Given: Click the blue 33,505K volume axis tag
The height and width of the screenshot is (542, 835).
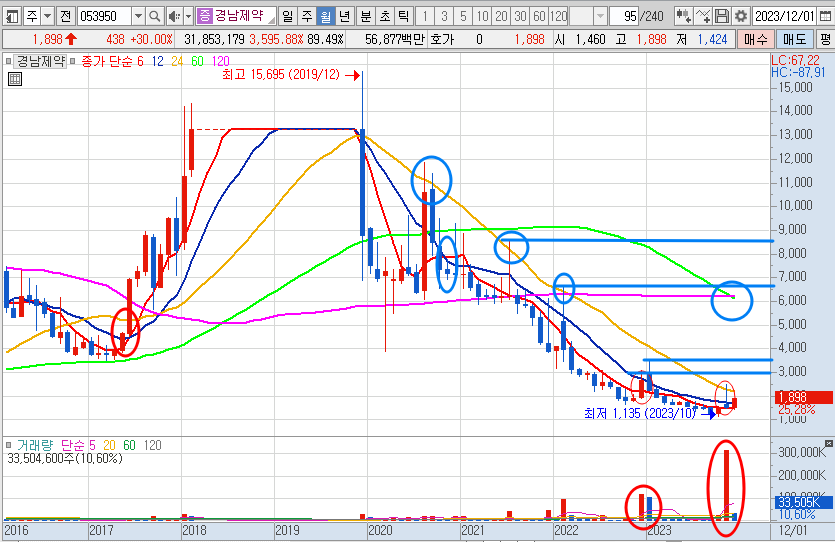Looking at the screenshot, I should [803, 502].
